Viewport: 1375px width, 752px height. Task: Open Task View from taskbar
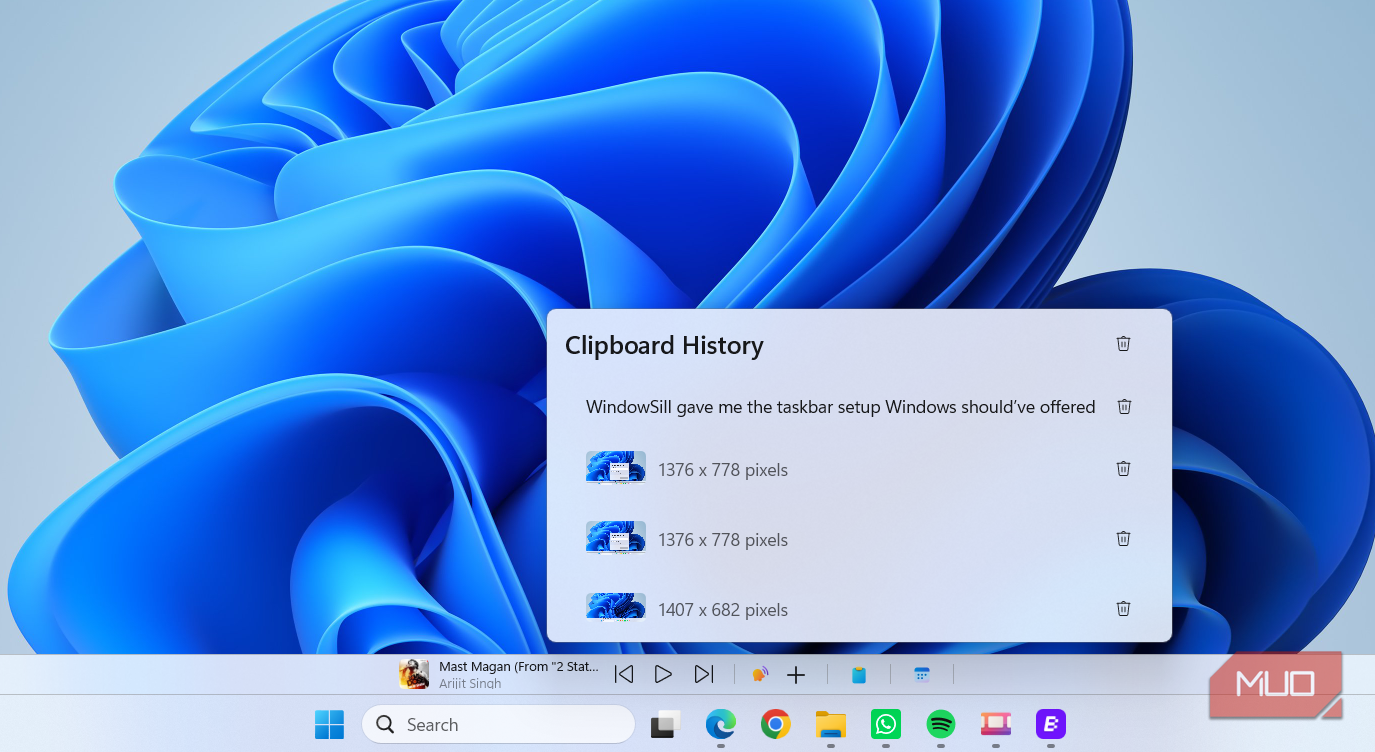(666, 724)
